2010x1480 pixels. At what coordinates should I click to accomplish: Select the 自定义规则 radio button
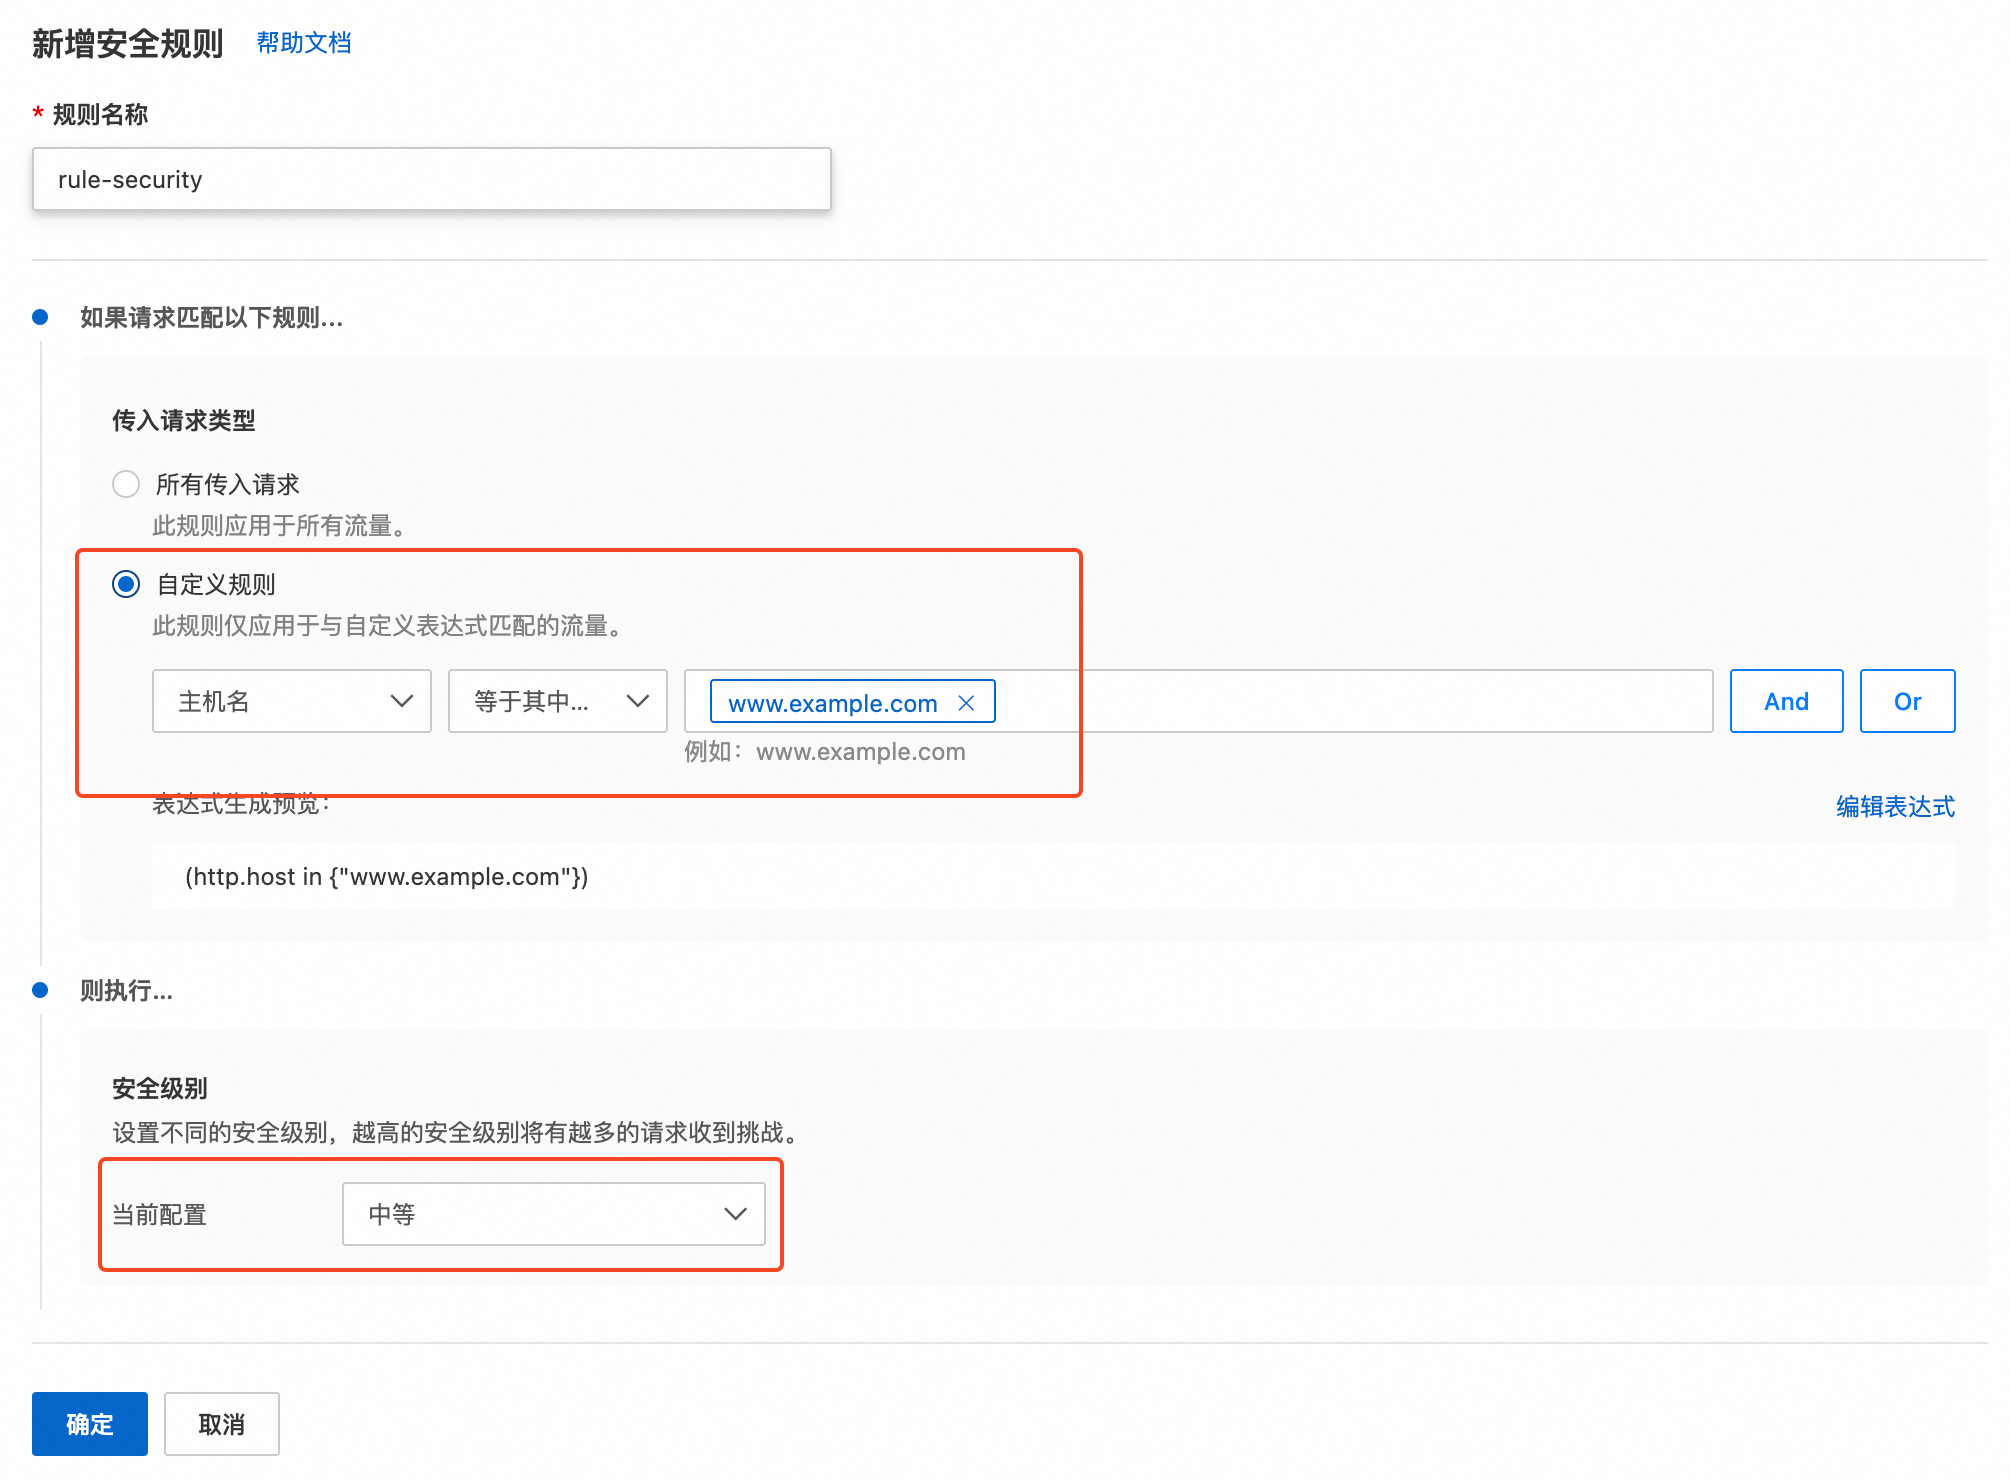pos(126,584)
